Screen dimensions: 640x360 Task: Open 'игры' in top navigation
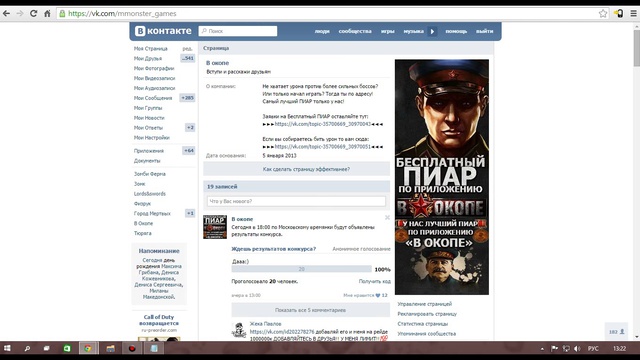[387, 31]
